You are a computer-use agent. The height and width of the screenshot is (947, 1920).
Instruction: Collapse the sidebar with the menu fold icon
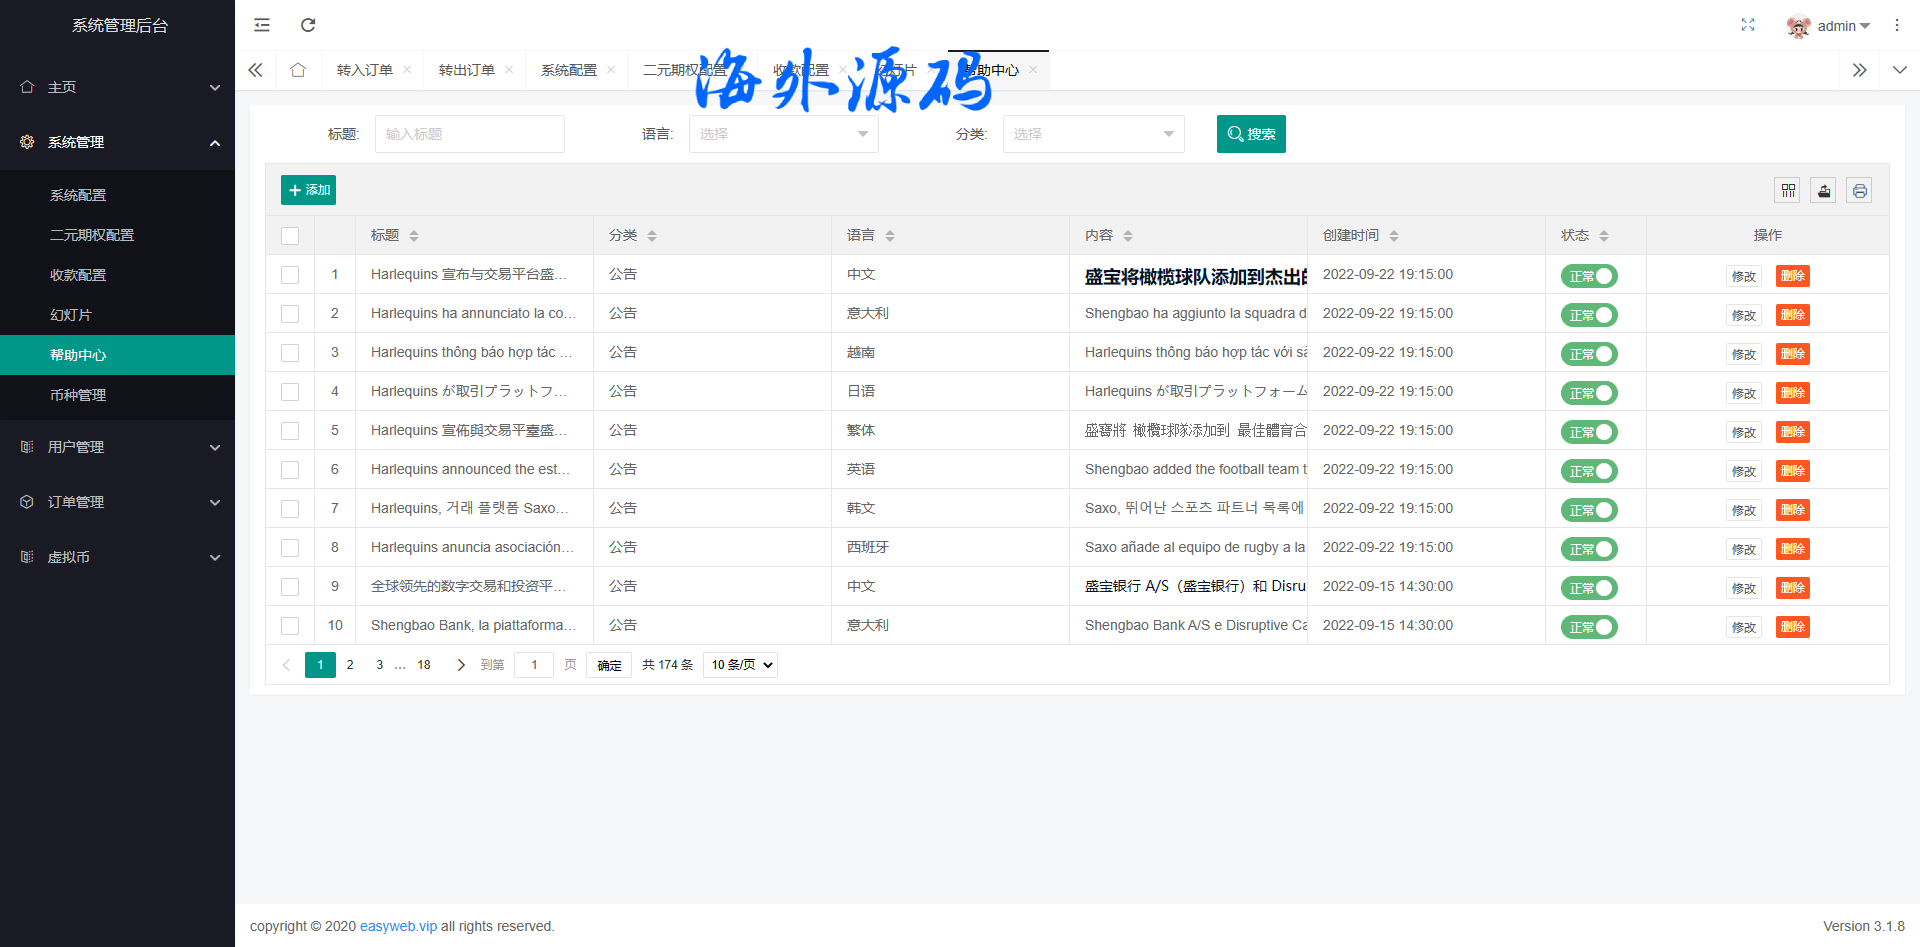262,25
